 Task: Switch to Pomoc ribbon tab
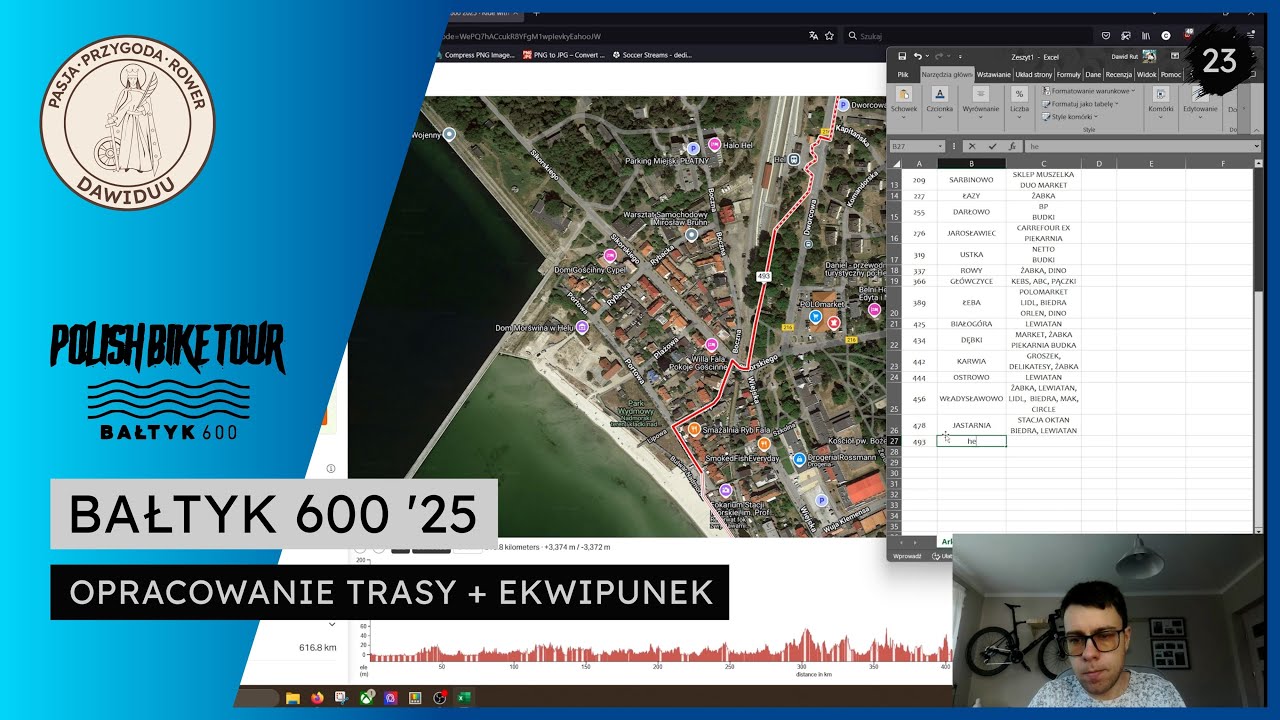(x=1170, y=75)
